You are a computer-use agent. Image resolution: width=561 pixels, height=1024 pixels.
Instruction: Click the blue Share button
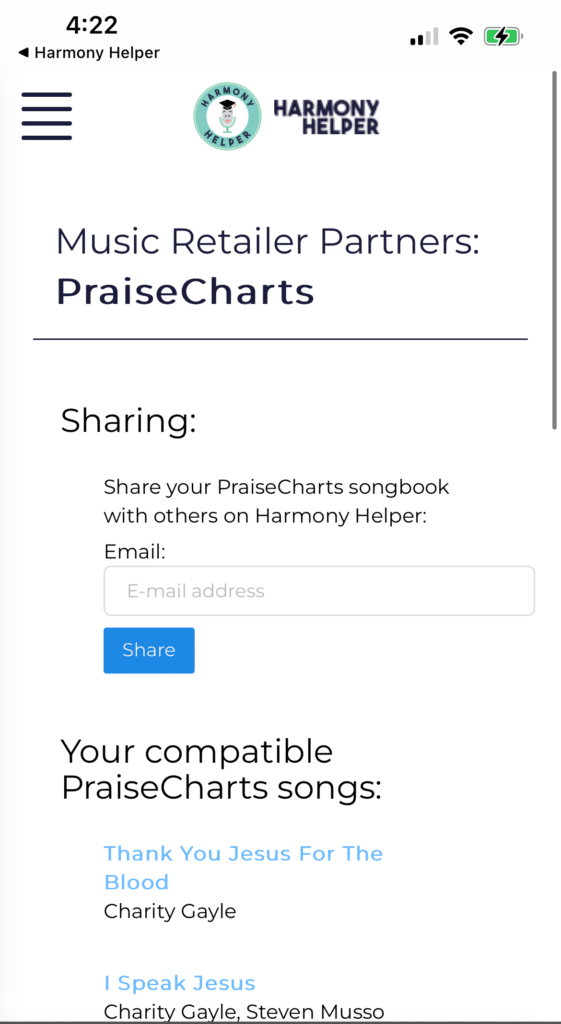pyautogui.click(x=149, y=650)
